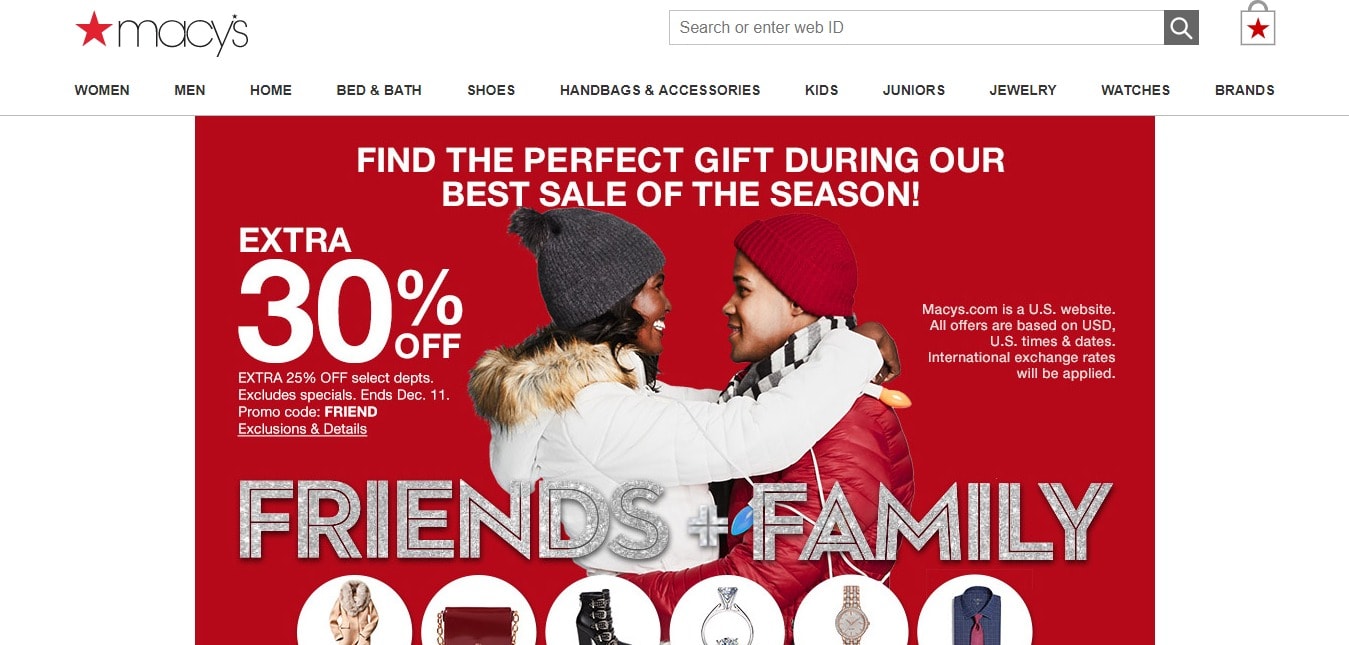Select the blue shirt and tie thumbnail

(x=975, y=610)
